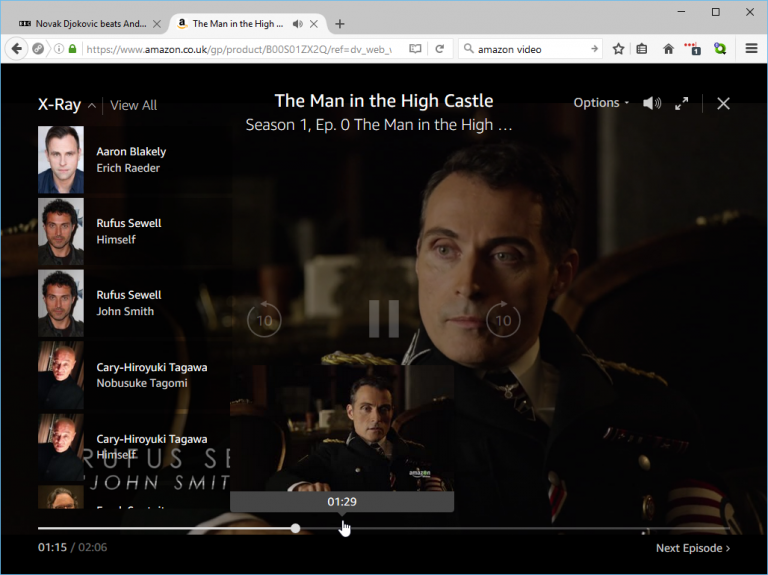Image resolution: width=768 pixels, height=575 pixels.
Task: Click the 01:15 elapsed time label
Action: point(52,547)
